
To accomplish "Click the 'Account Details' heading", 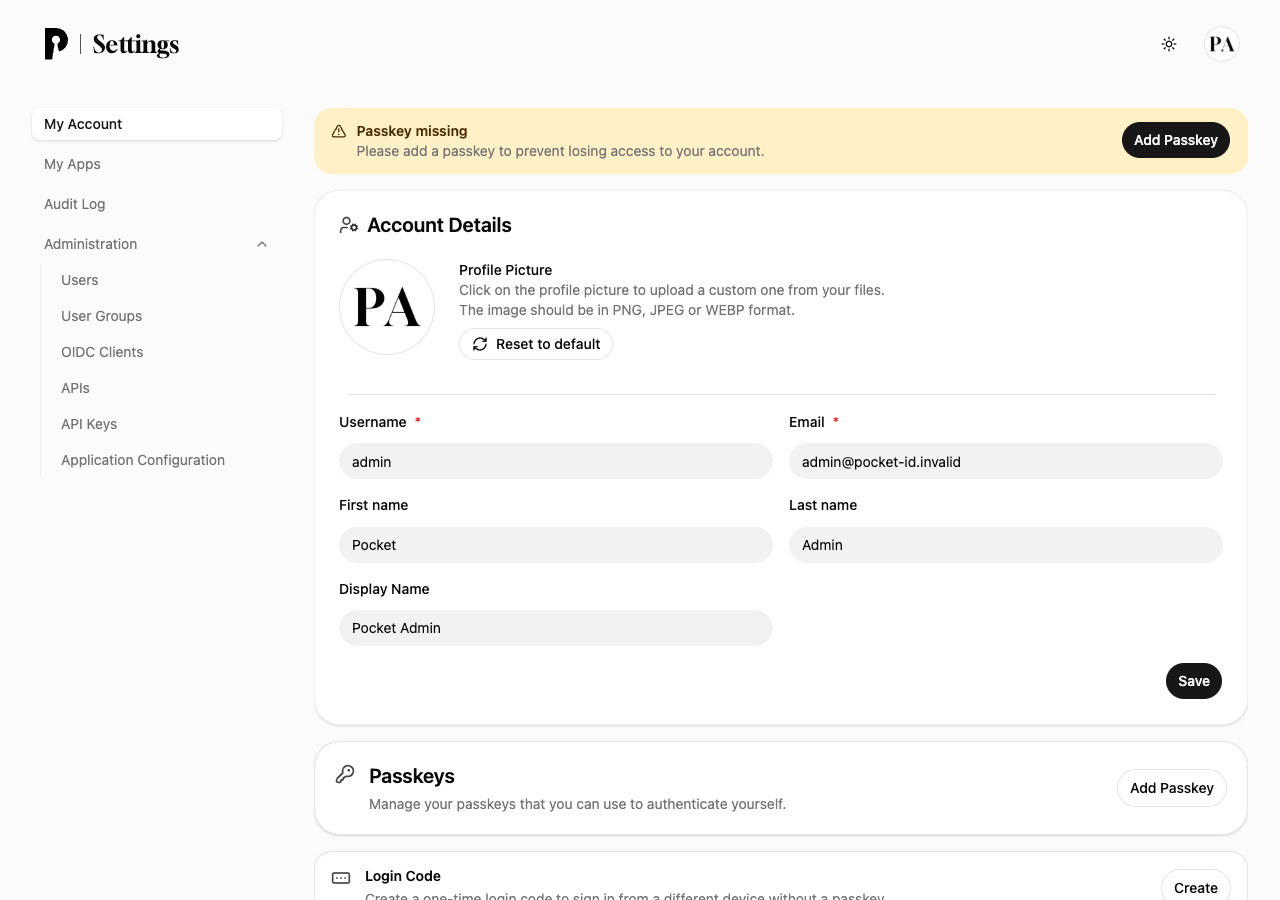I will point(439,225).
